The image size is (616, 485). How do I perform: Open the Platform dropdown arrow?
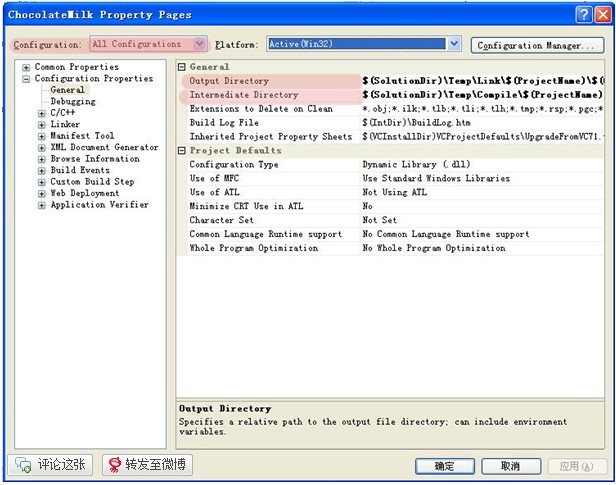coord(454,44)
